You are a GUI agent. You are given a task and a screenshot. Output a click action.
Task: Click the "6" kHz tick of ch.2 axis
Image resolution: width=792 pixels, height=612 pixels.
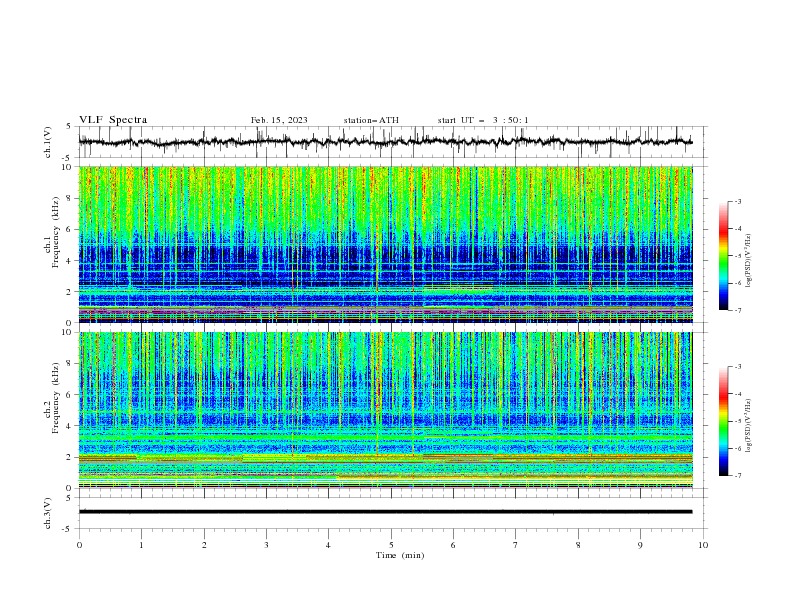point(70,395)
